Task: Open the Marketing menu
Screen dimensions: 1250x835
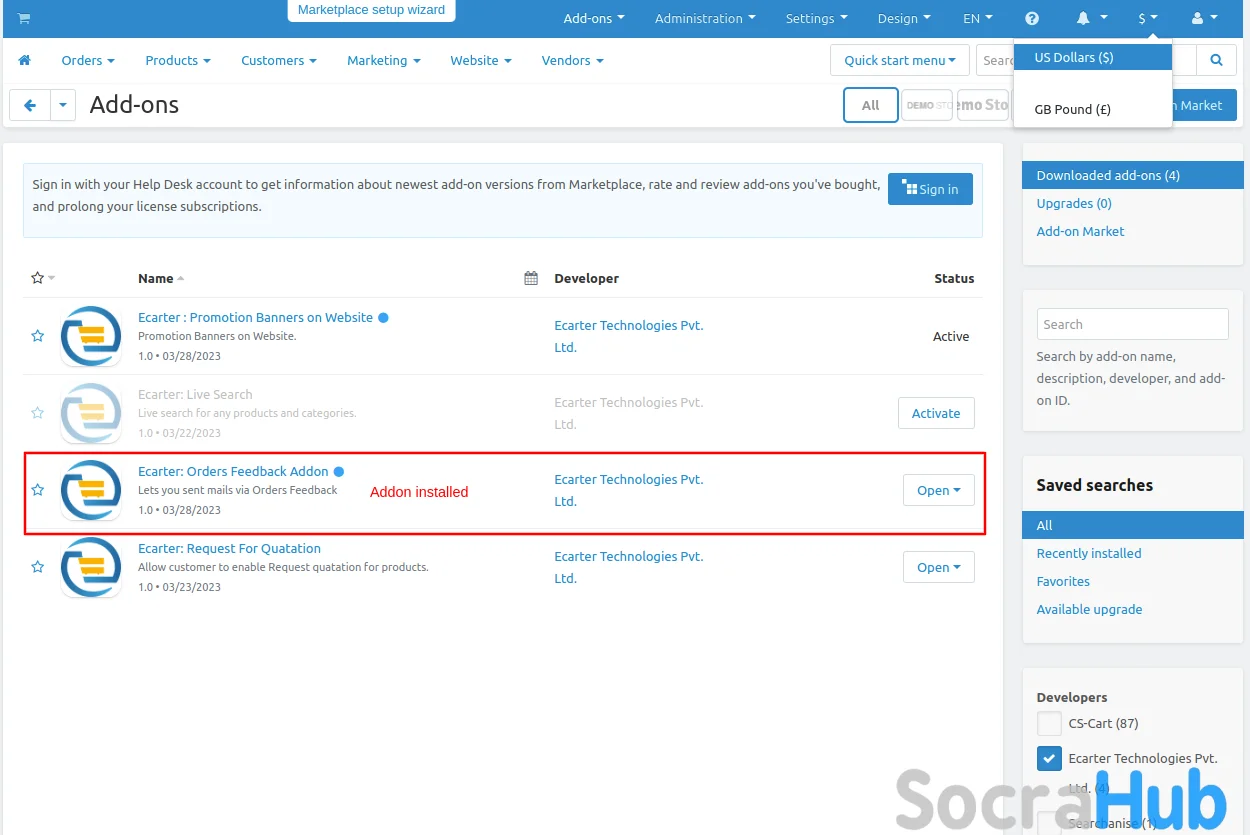Action: pos(383,60)
